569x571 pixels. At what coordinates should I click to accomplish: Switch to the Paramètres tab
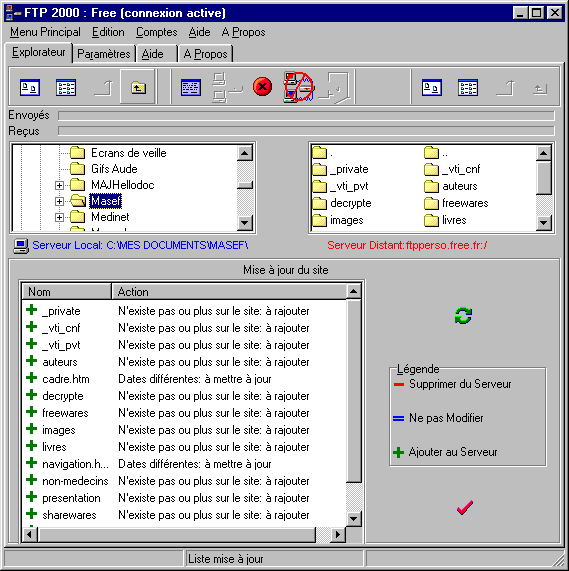coord(104,54)
